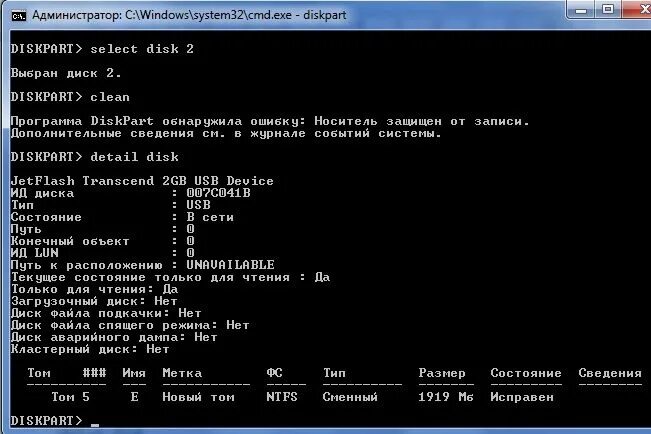Image resolution: width=651 pixels, height=434 pixels.
Task: Click the final DISKPART> prompt with blinking cursor
Action: point(55,421)
